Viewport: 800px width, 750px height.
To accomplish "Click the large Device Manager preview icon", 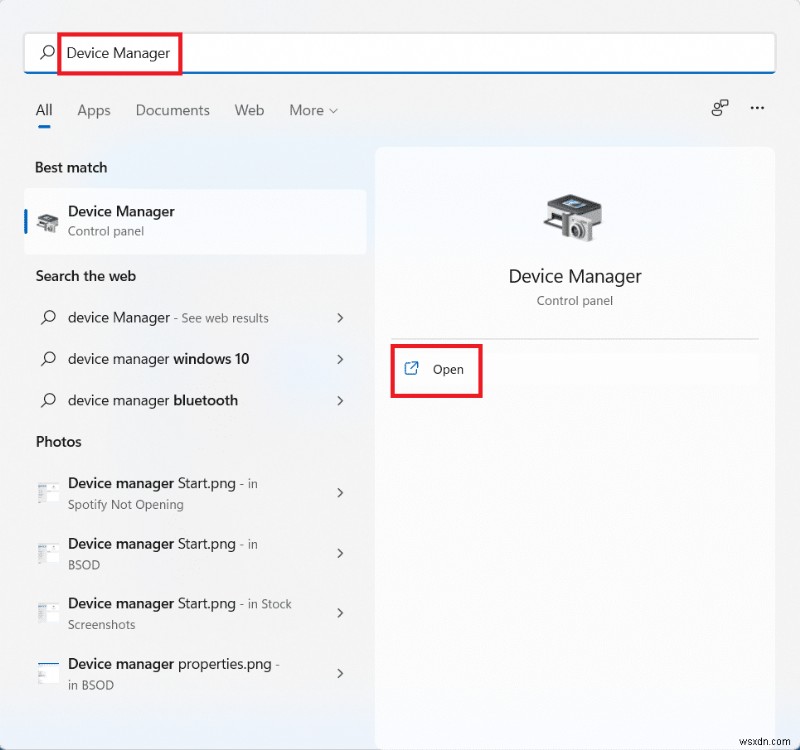I will (573, 217).
